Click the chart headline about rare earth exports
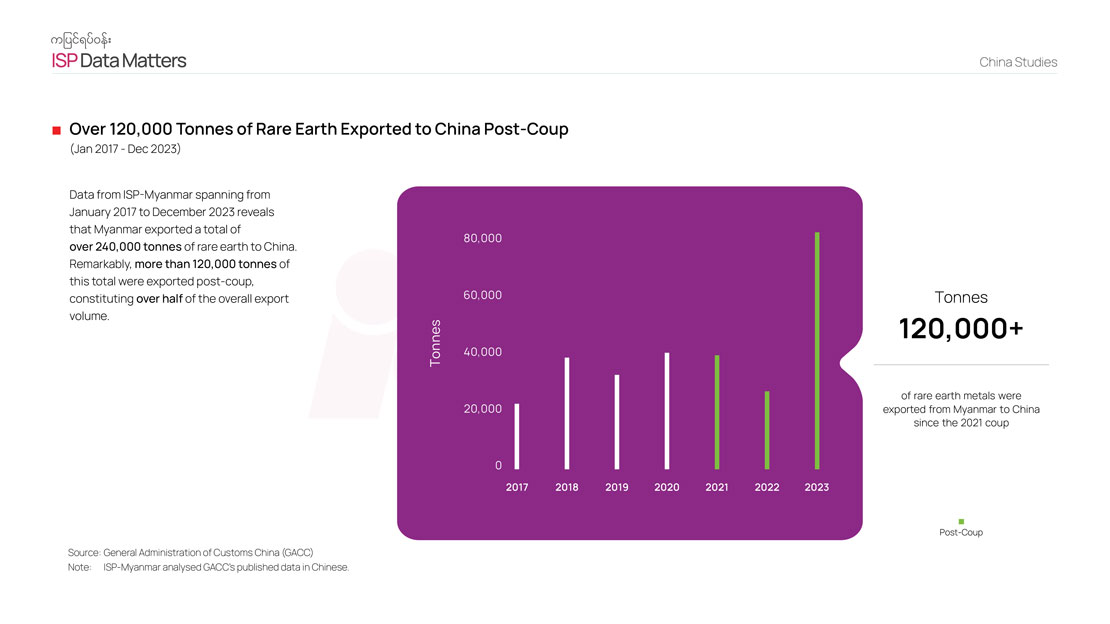The image size is (1110, 624). coord(318,130)
